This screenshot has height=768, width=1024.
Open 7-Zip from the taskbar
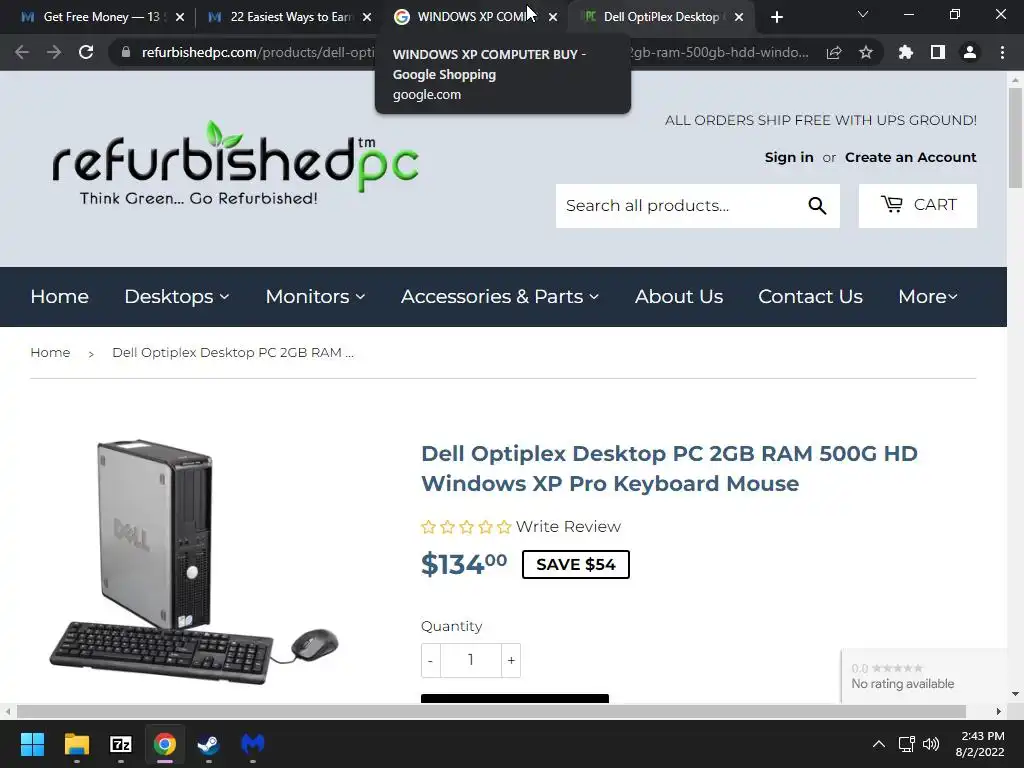click(121, 744)
